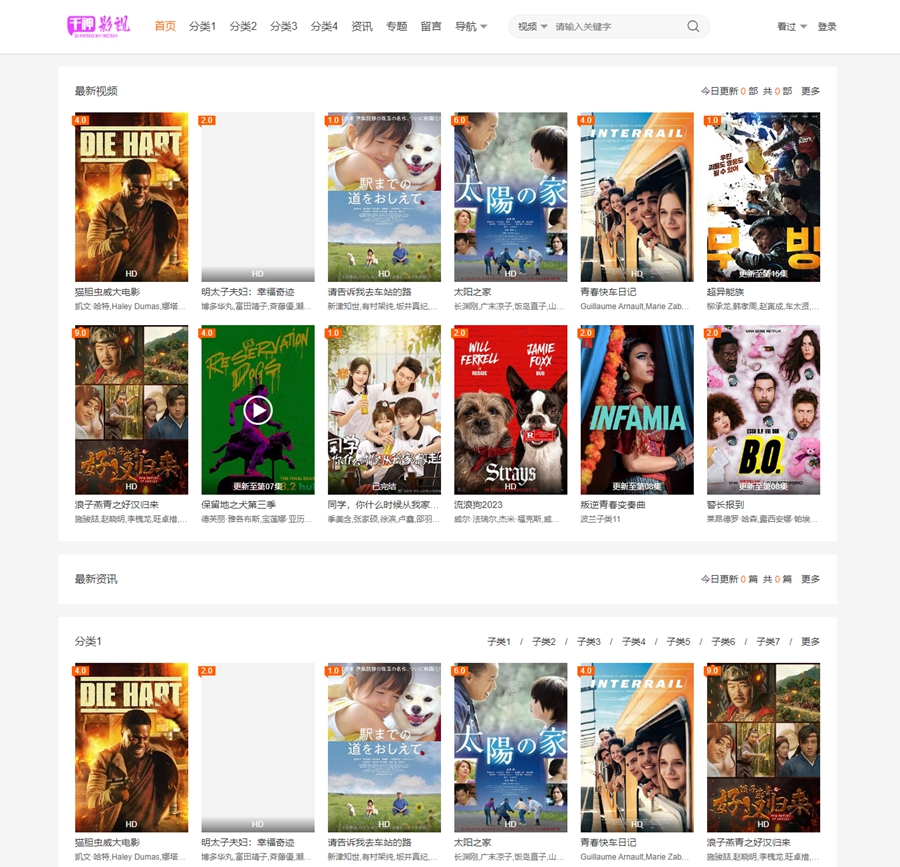Open the 太阳之家 poster in 最新视频
This screenshot has height=867, width=900.
510,197
